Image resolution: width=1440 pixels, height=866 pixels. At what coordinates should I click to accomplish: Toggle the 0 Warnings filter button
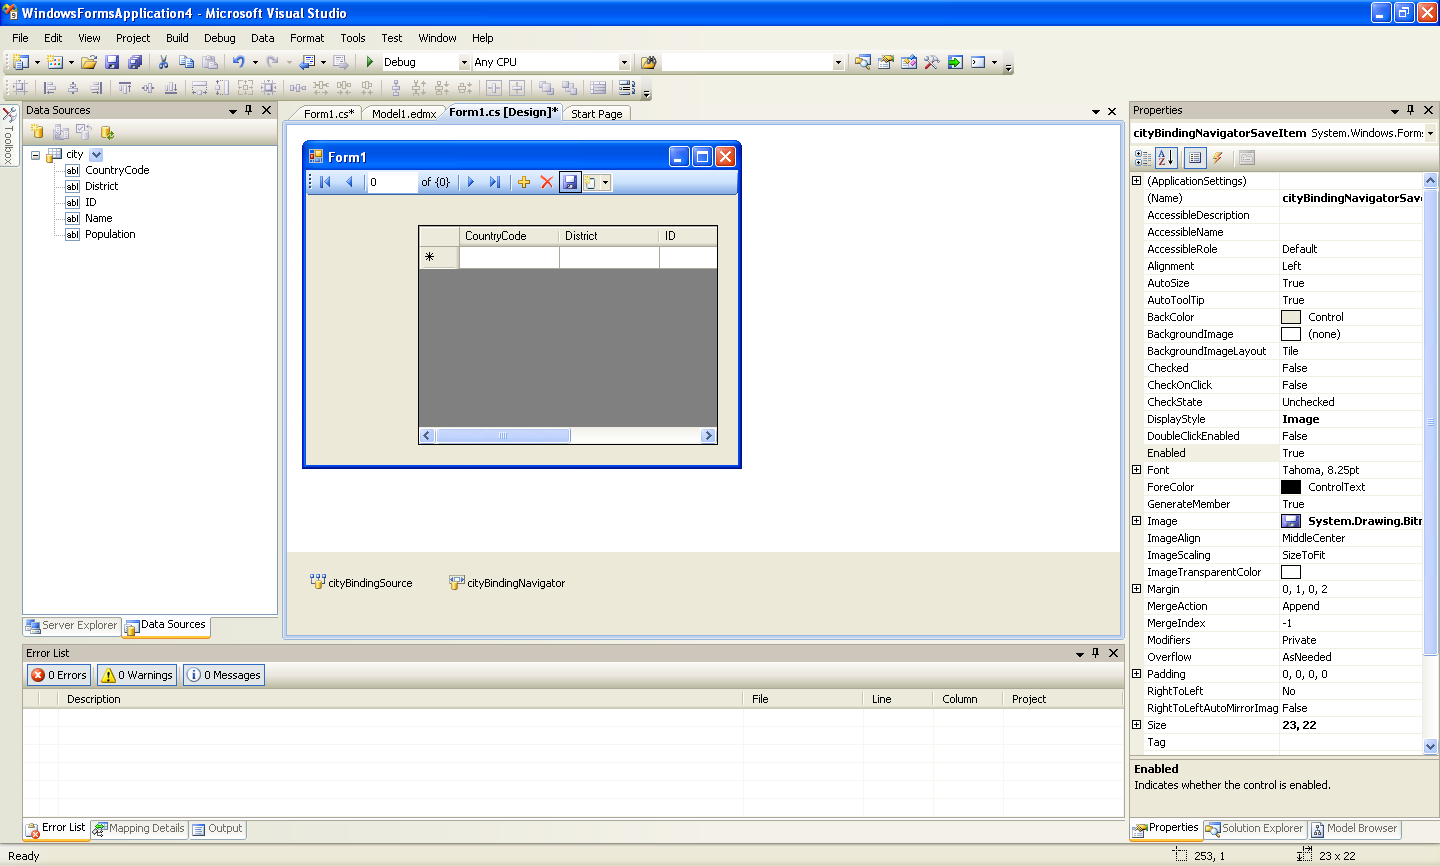point(138,675)
